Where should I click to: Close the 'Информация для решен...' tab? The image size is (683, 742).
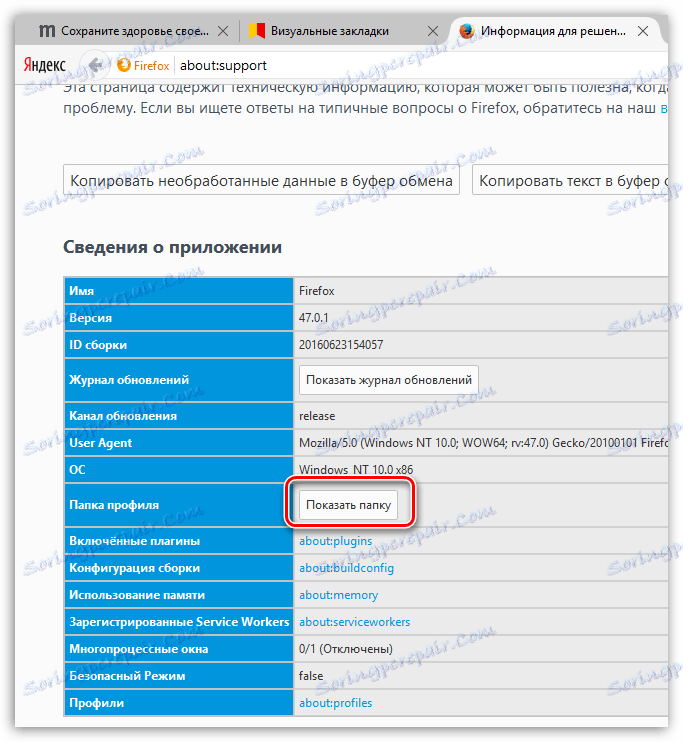pos(643,31)
